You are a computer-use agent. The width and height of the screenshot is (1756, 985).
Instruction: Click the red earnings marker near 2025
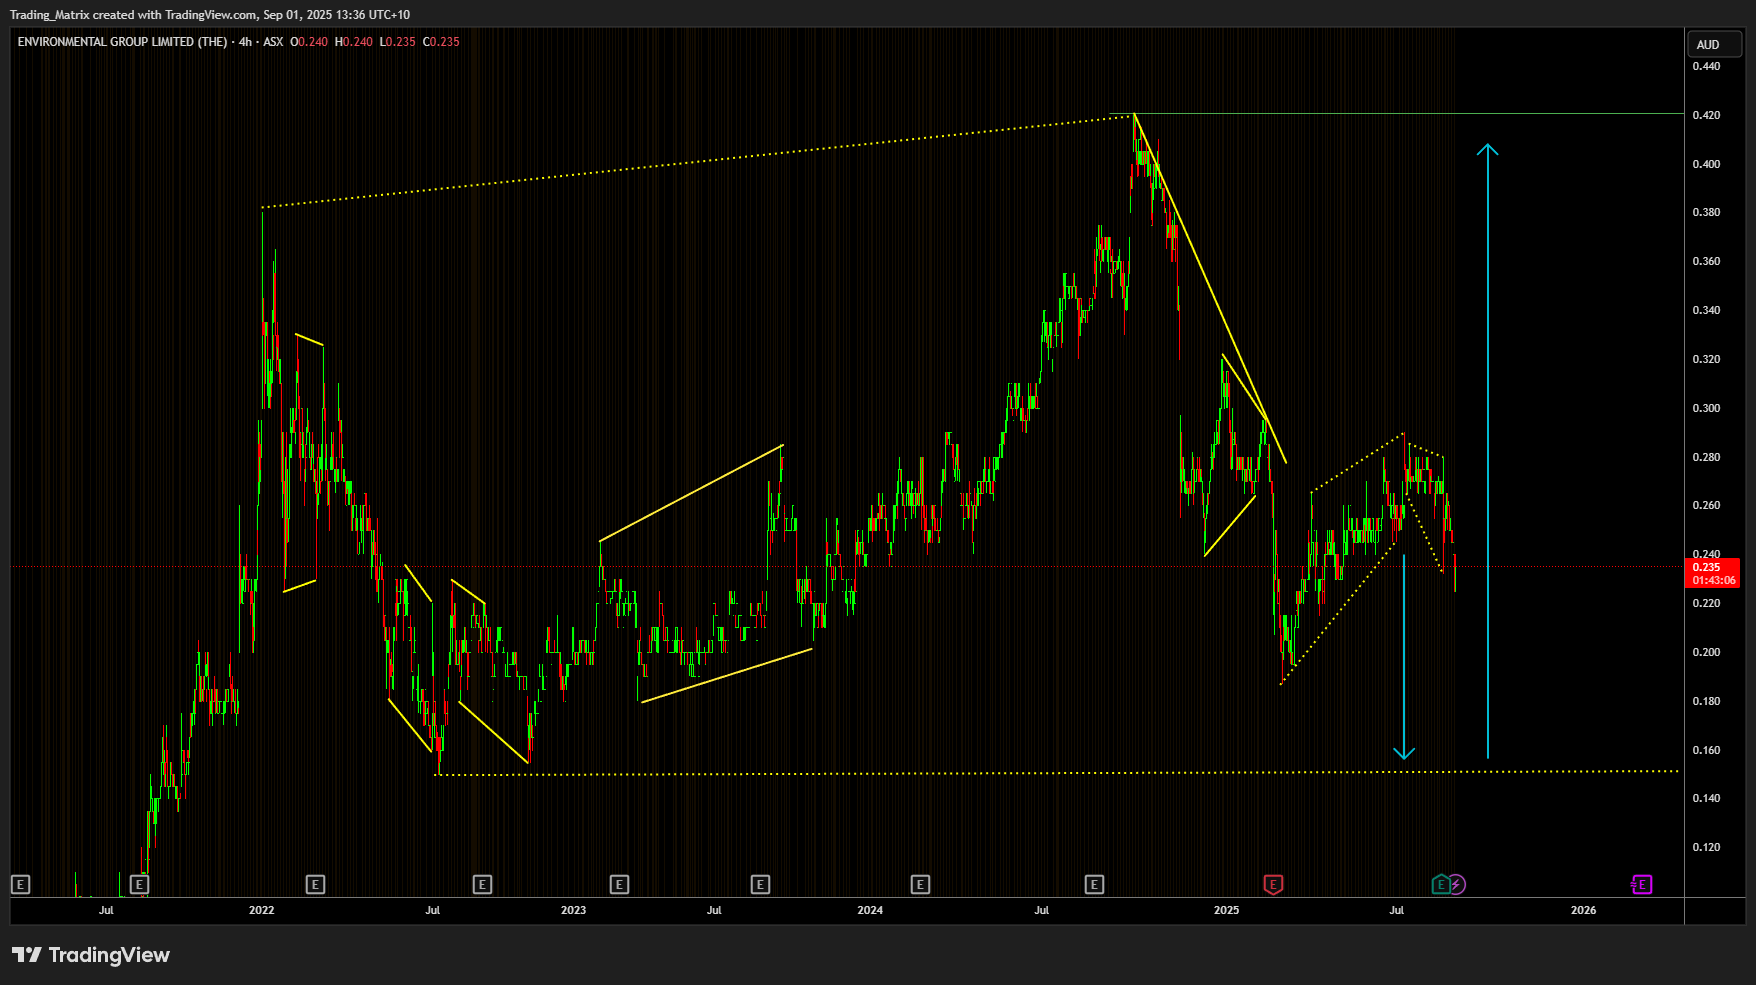1273,884
